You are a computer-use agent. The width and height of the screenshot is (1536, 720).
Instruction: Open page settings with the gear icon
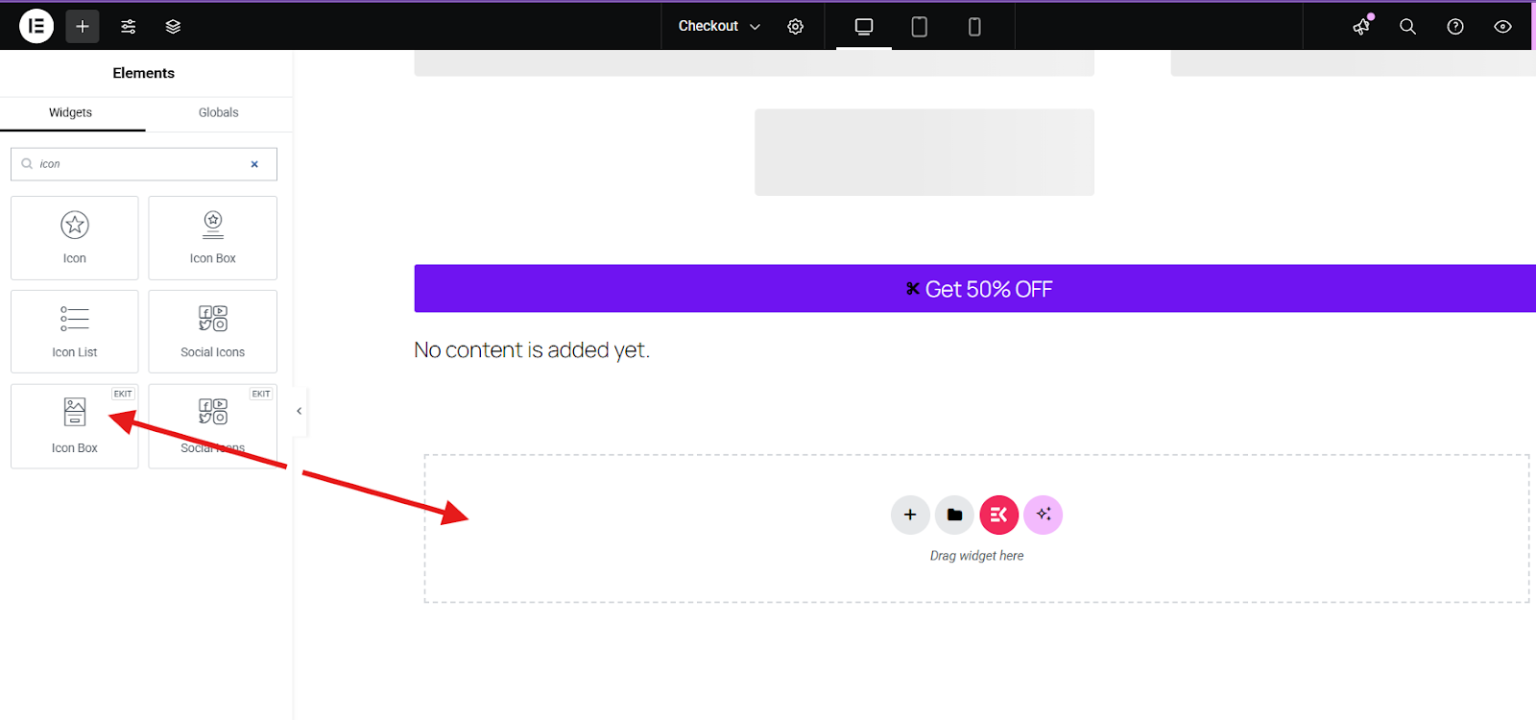(x=795, y=26)
